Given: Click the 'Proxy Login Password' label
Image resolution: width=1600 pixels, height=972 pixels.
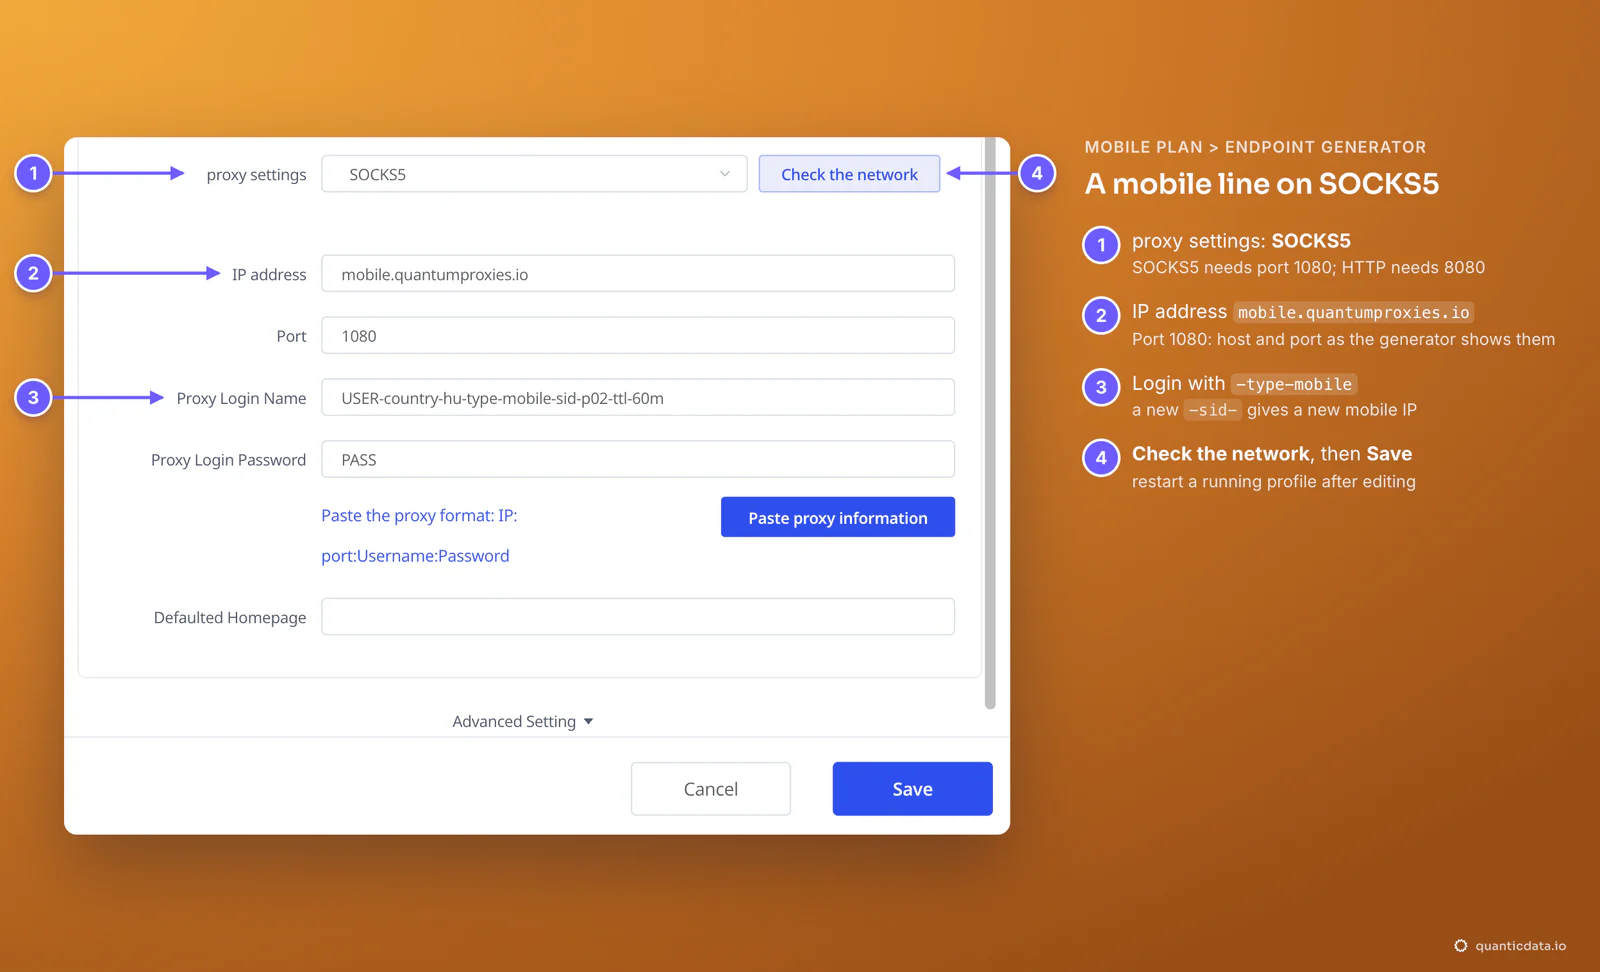Looking at the screenshot, I should 228,460.
